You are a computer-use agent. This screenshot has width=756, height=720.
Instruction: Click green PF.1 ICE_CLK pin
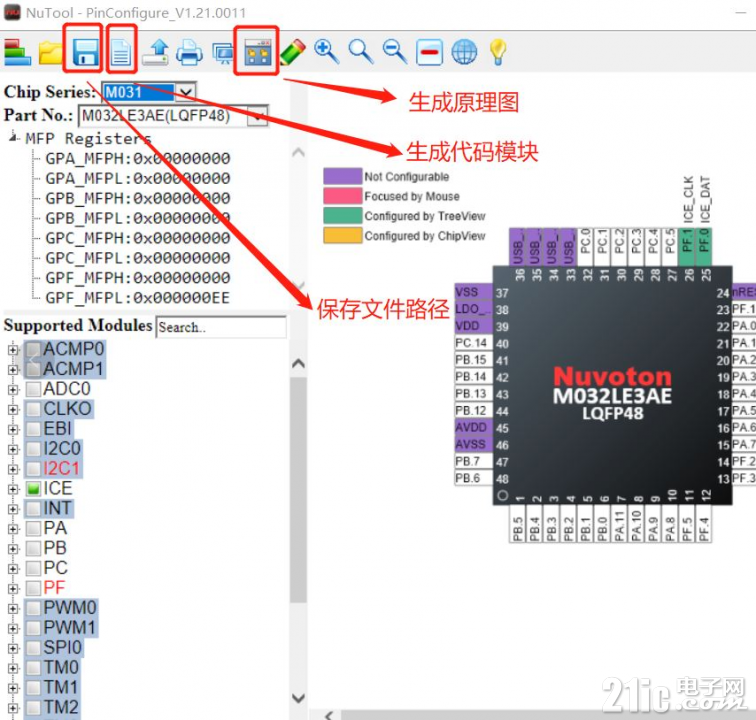point(687,247)
